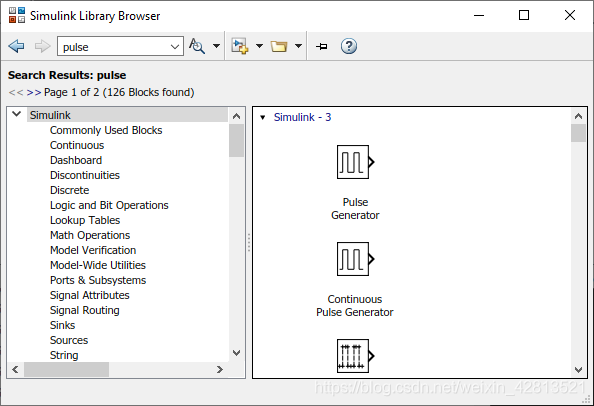
Task: Select Commonly Used Blocks library
Action: pyautogui.click(x=106, y=130)
